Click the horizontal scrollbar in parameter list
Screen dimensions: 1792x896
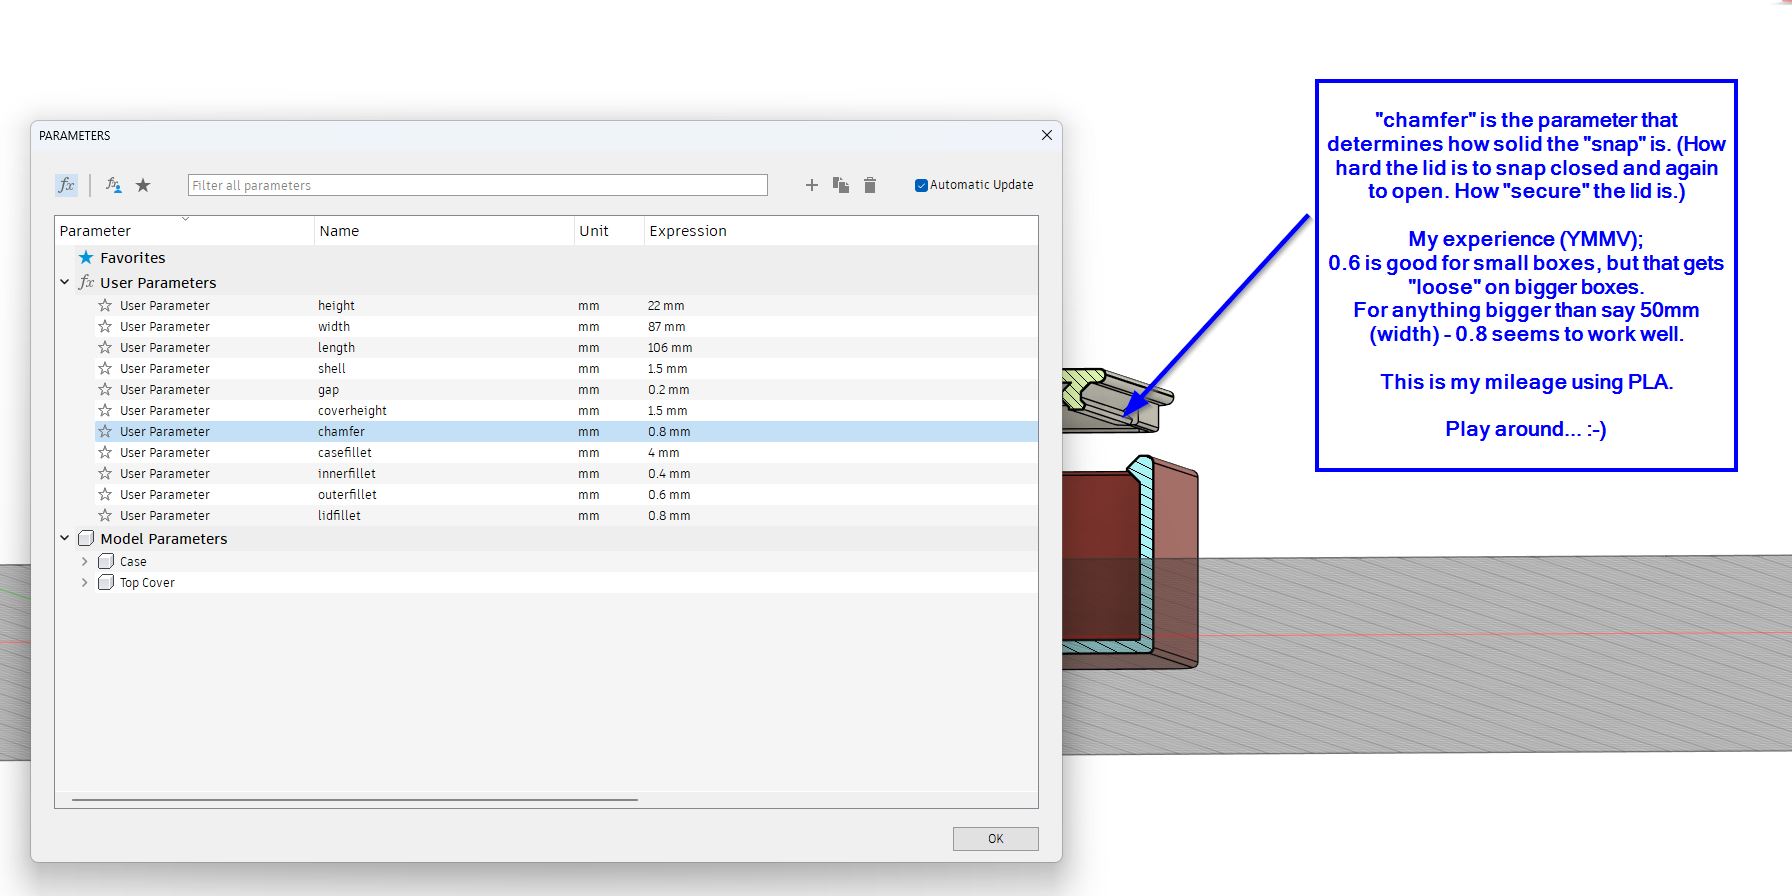pos(355,800)
